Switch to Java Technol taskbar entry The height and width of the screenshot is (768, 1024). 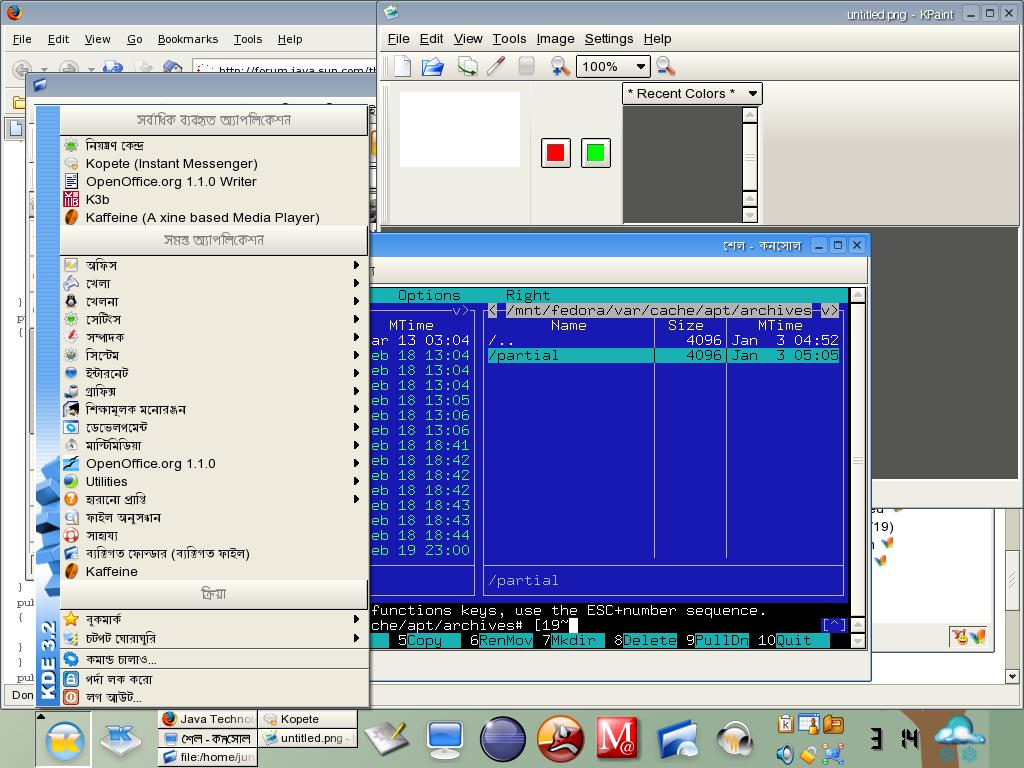[x=208, y=719]
